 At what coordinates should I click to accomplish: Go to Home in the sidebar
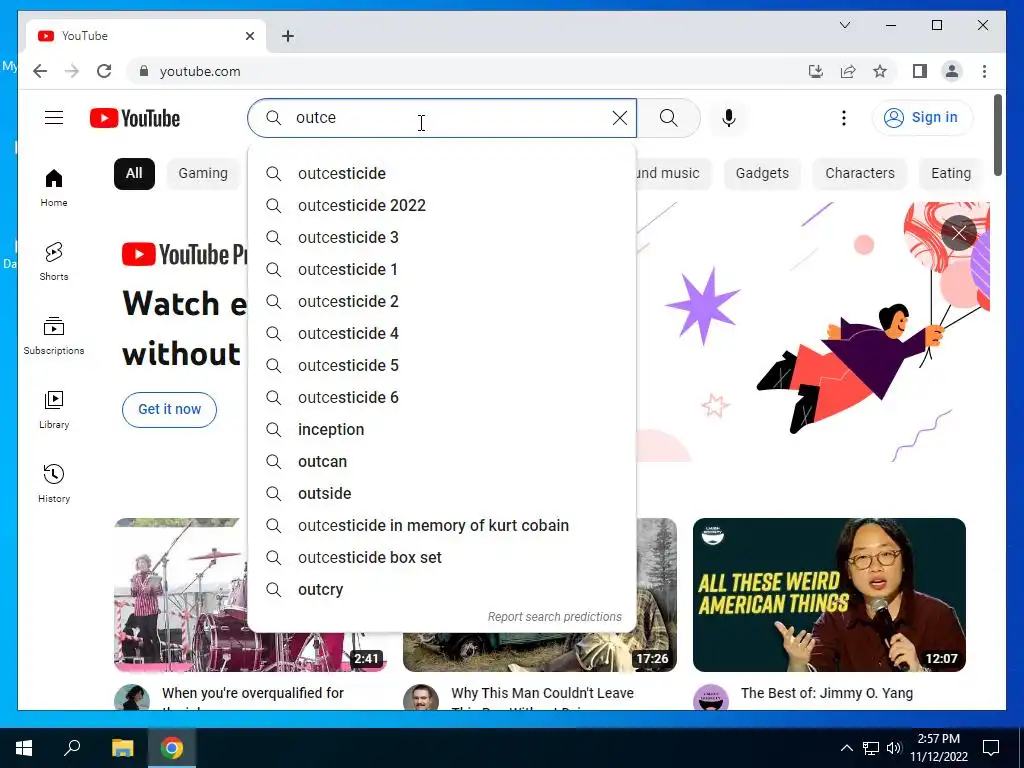tap(54, 188)
